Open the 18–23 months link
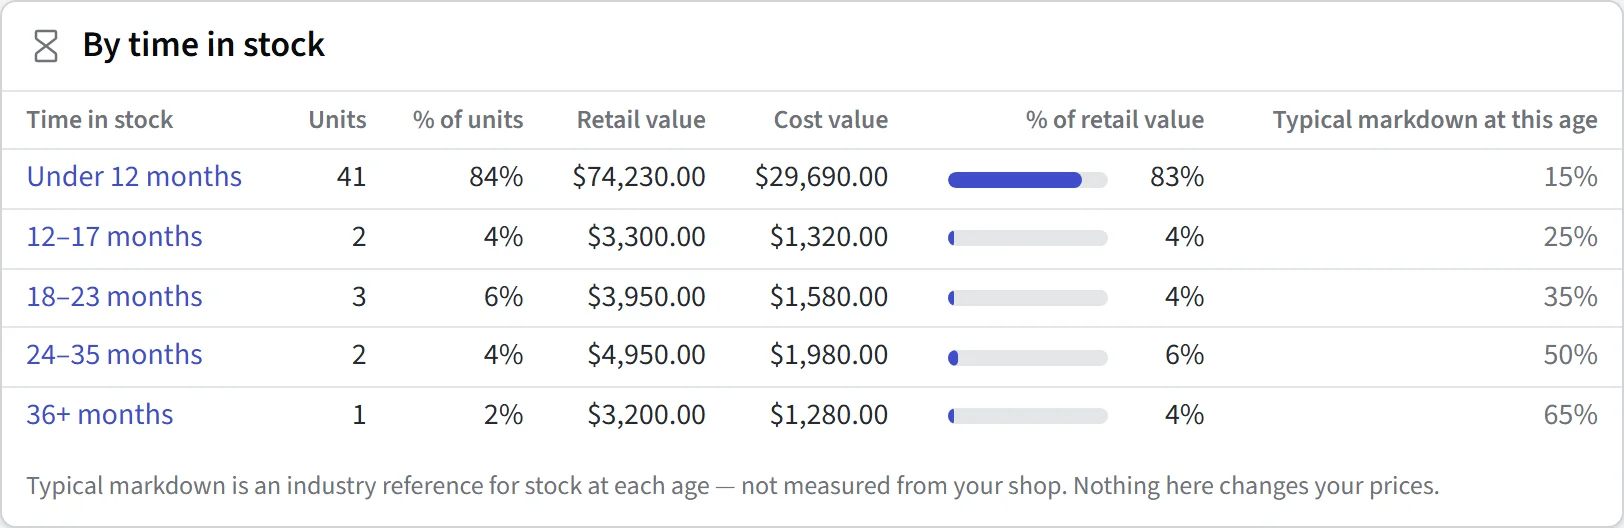This screenshot has width=1624, height=528. tap(114, 297)
